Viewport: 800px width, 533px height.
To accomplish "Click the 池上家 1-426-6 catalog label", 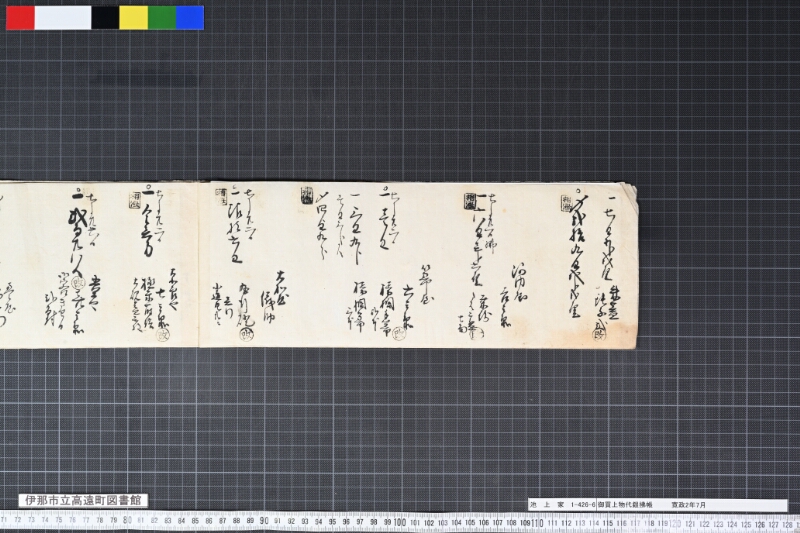I will coord(562,504).
